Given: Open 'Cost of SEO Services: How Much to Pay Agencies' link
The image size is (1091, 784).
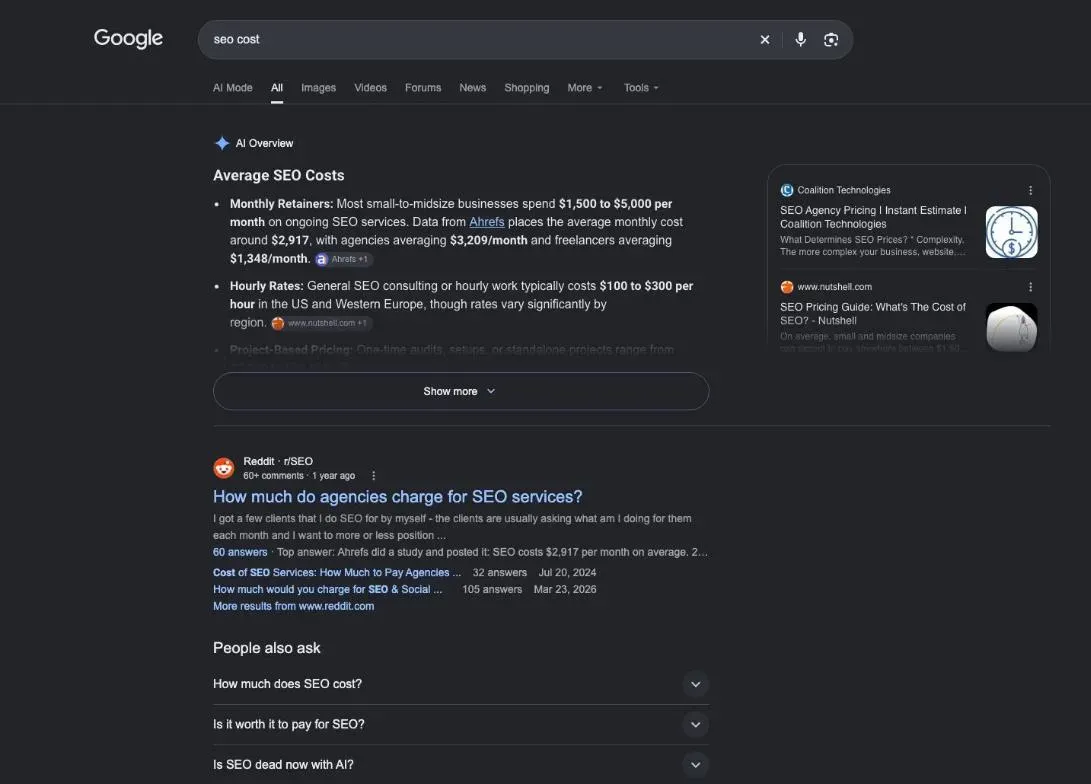Looking at the screenshot, I should [337, 573].
